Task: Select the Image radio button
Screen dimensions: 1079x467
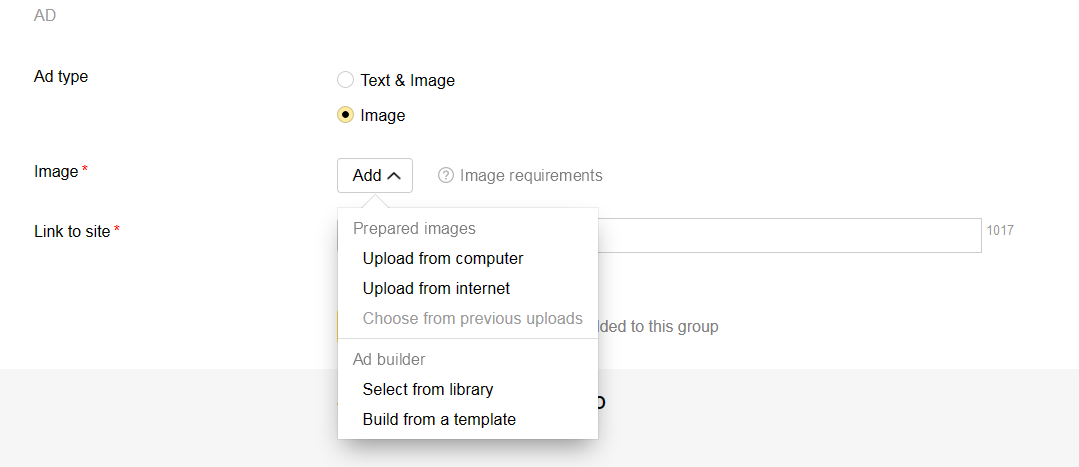Action: point(346,115)
